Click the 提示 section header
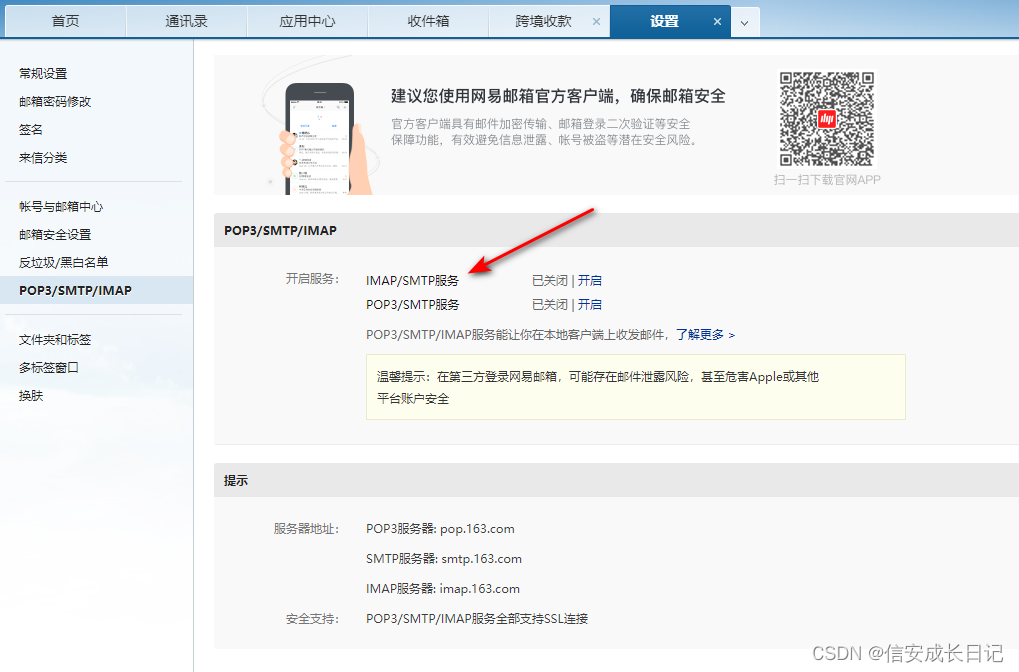This screenshot has height=672, width=1019. (616, 480)
